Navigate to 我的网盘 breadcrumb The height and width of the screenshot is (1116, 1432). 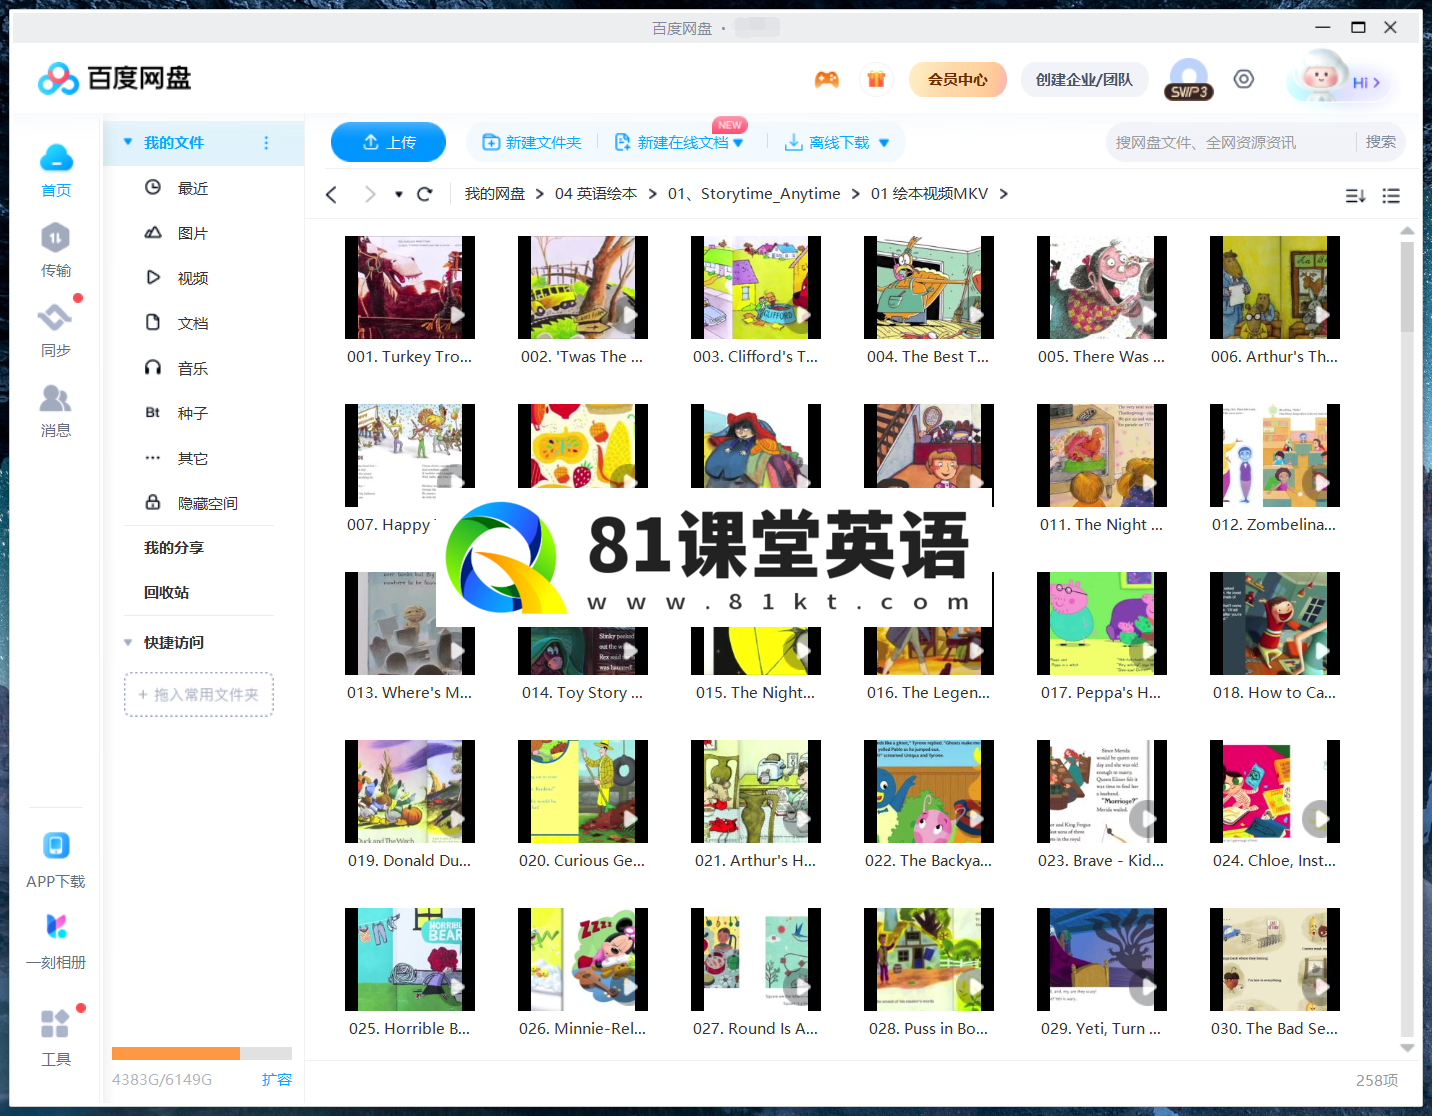click(494, 194)
